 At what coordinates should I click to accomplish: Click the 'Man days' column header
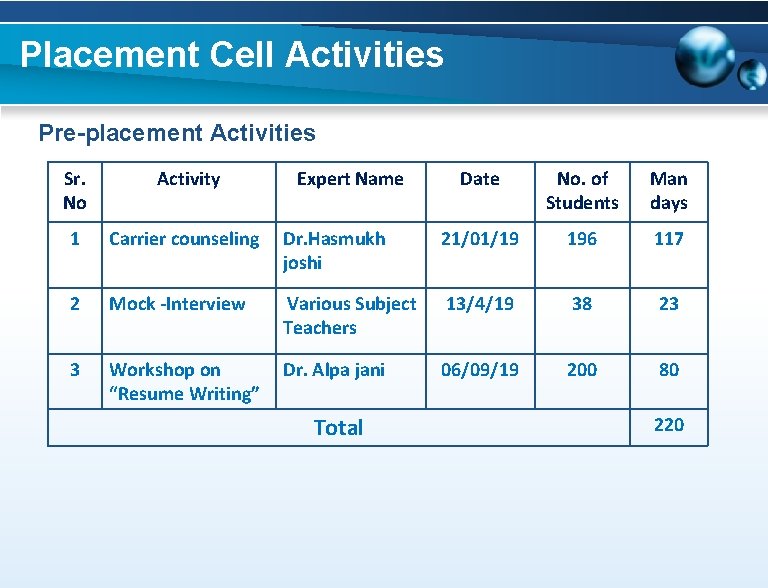pos(669,191)
